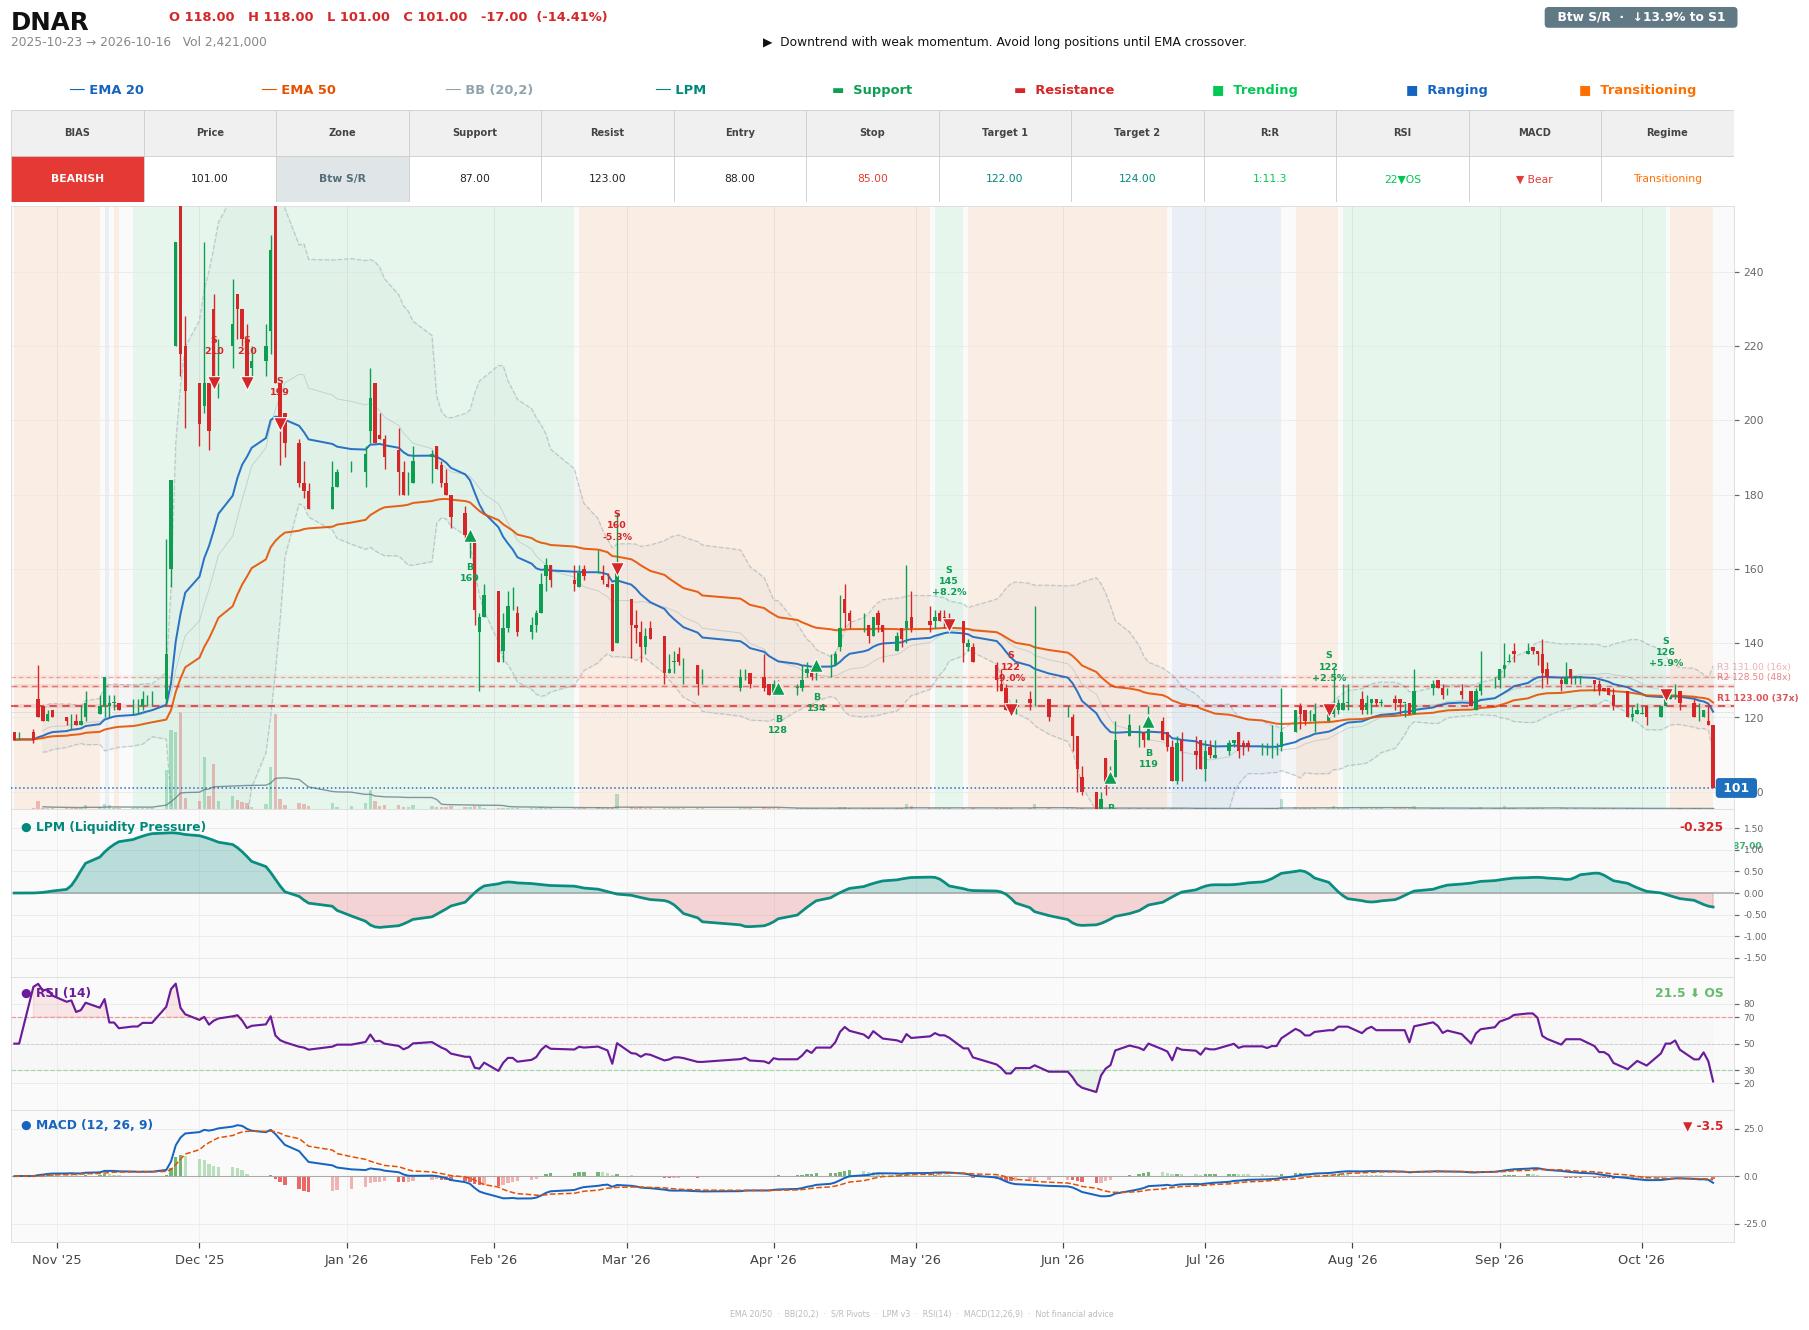Click the blue 101 current price tag
This screenshot has height=1330, width=1809.
click(1736, 788)
